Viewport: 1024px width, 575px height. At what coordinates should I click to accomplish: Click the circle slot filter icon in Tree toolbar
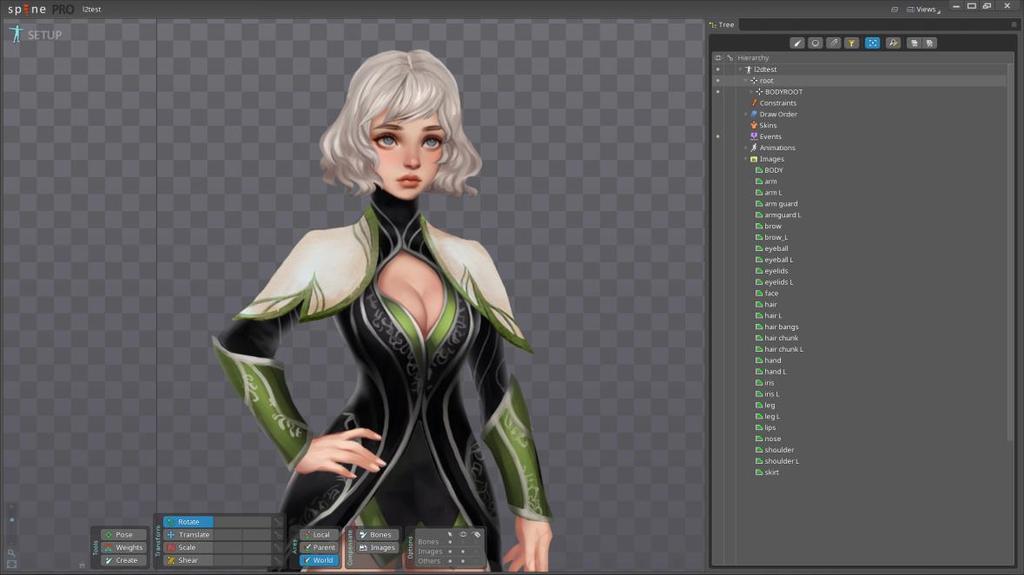click(x=815, y=43)
